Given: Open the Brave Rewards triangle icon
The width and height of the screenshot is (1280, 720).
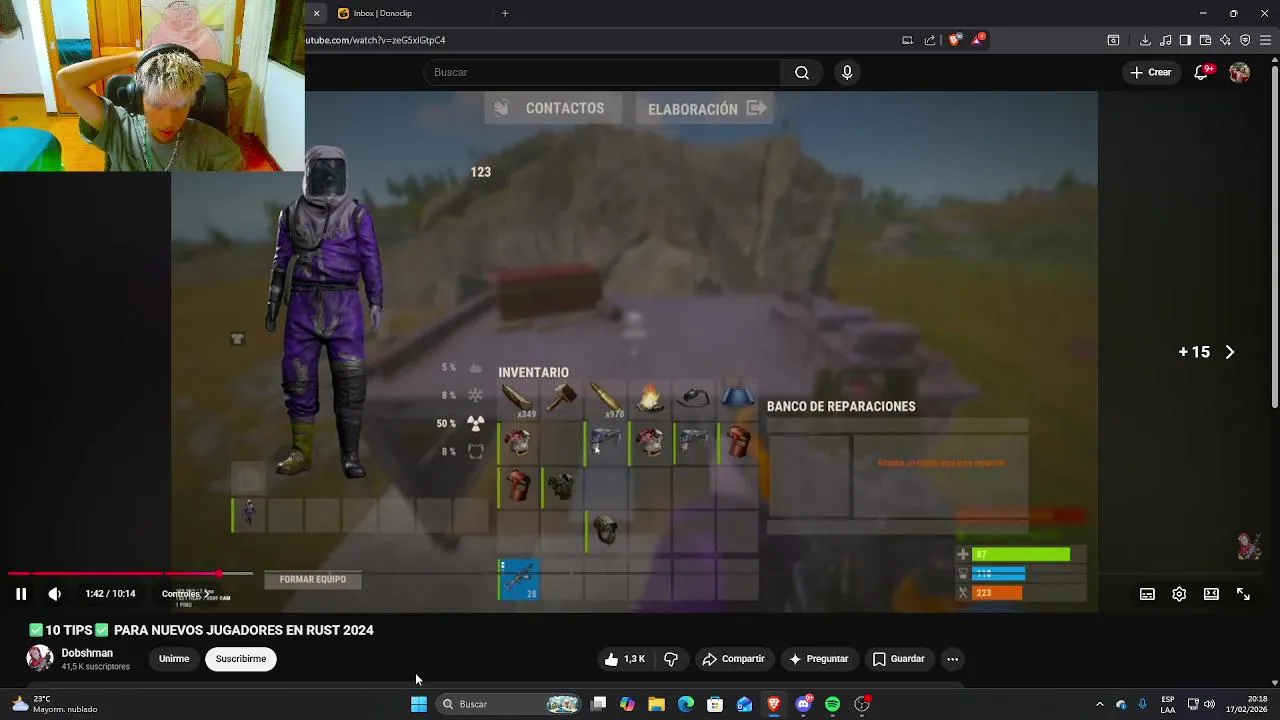Looking at the screenshot, I should tap(978, 40).
